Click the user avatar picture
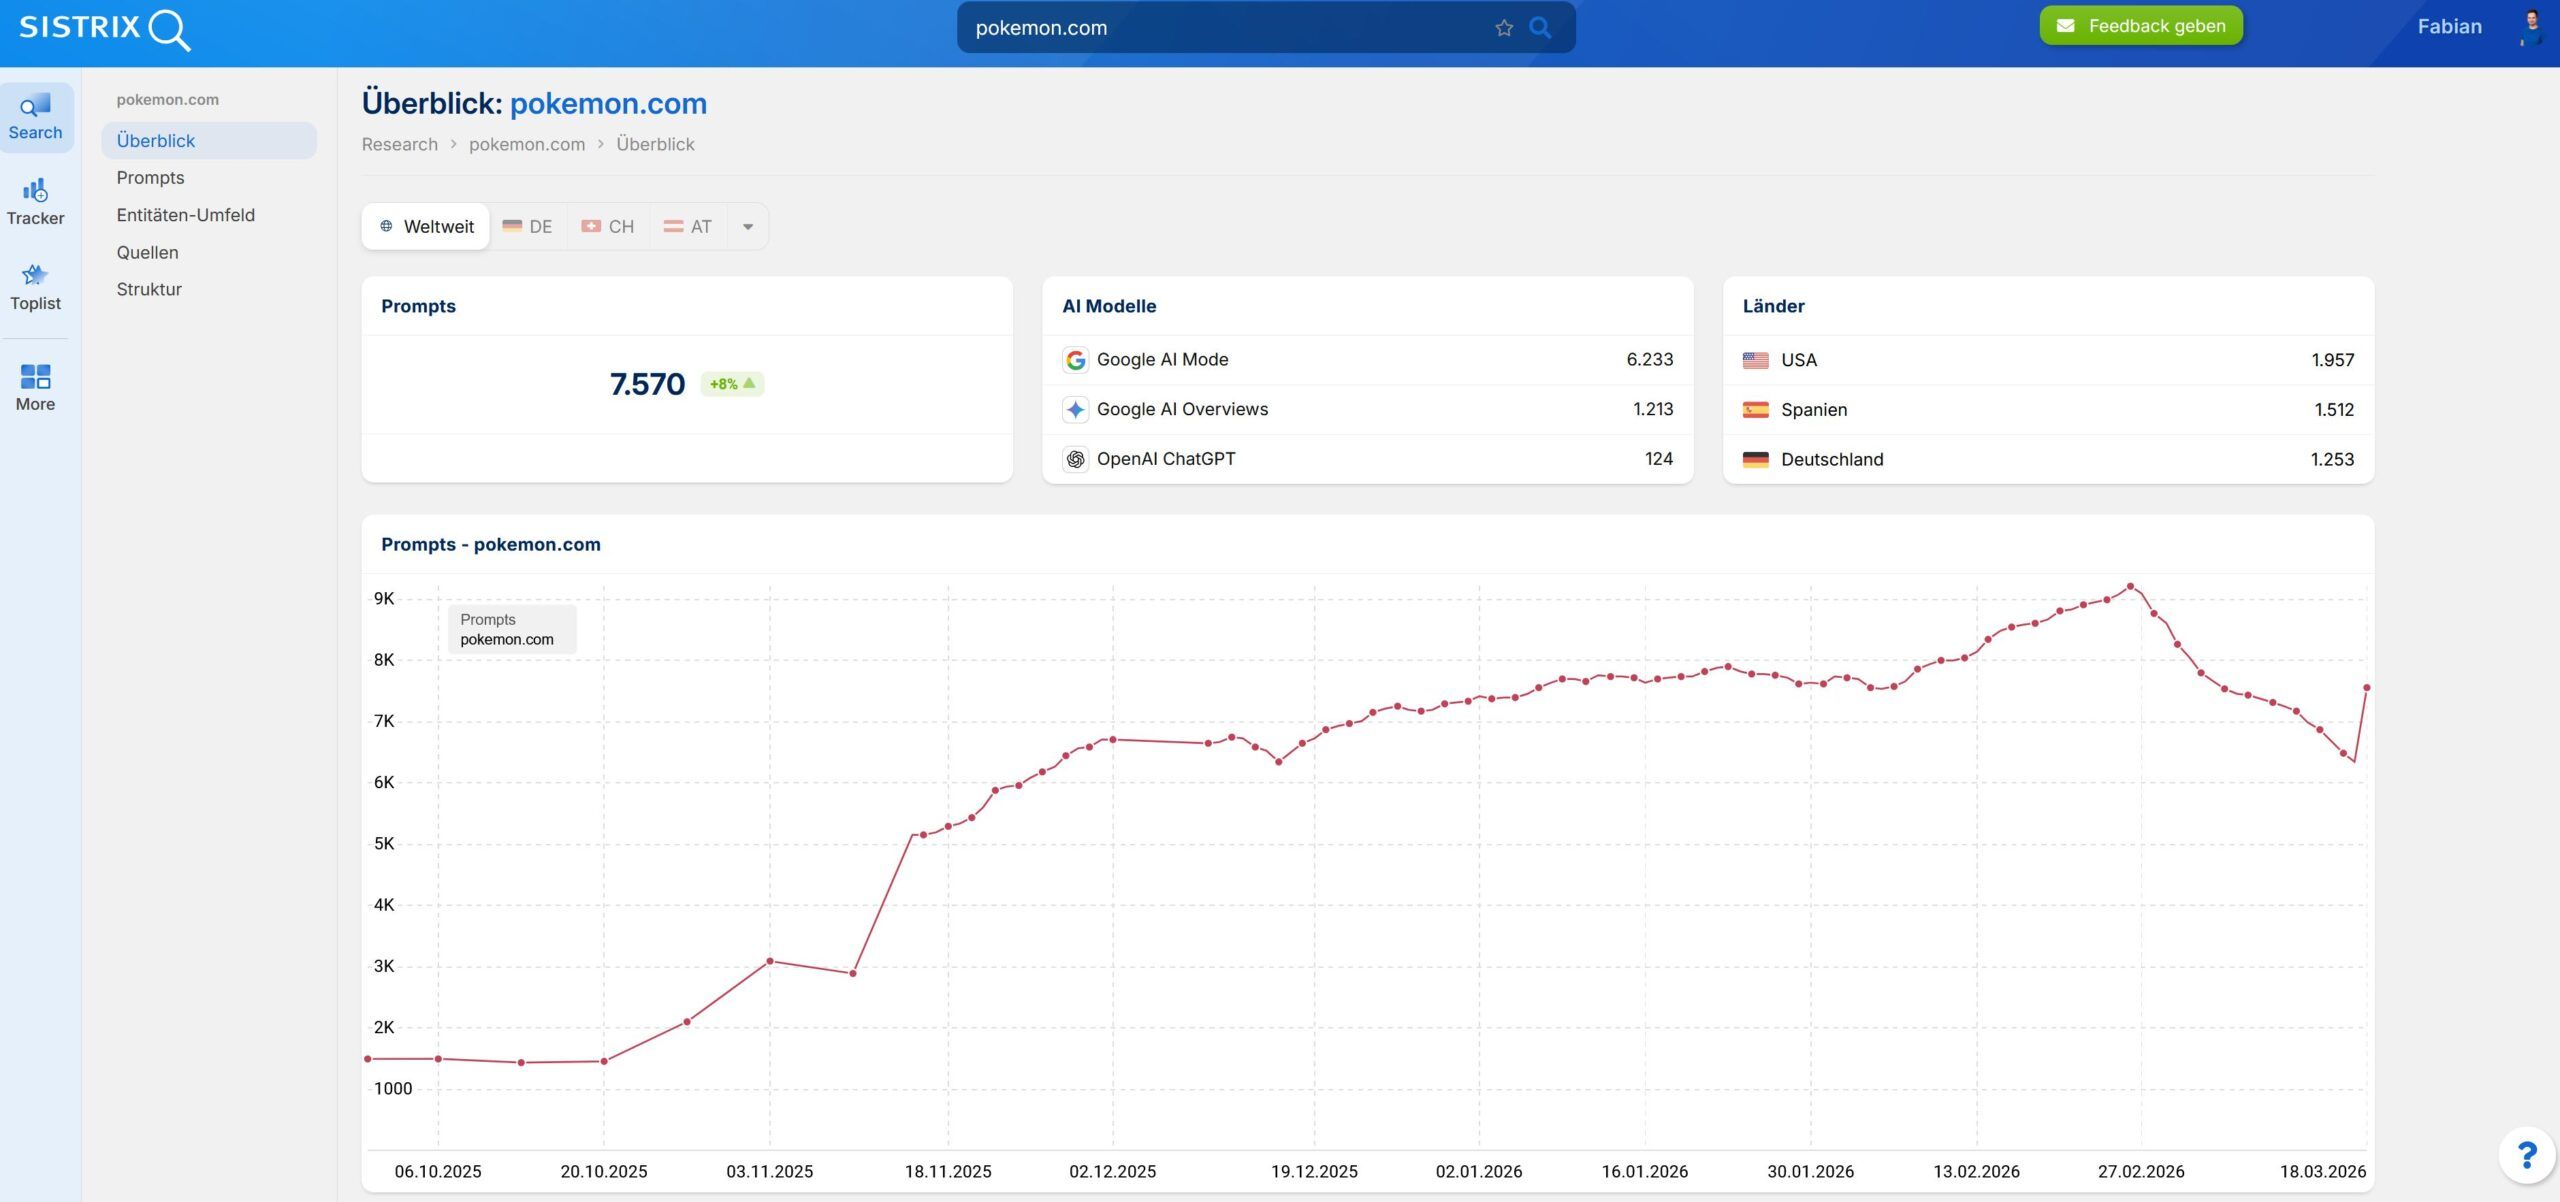The width and height of the screenshot is (2560, 1202). (2532, 27)
